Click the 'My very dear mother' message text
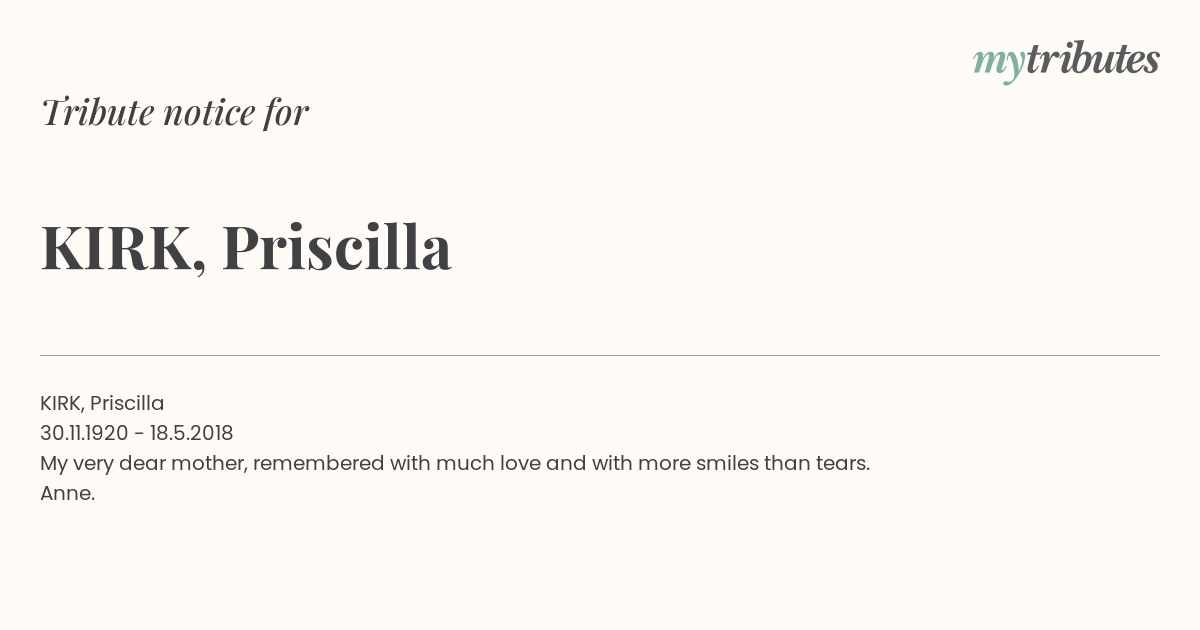The width and height of the screenshot is (1200, 630). (455, 464)
